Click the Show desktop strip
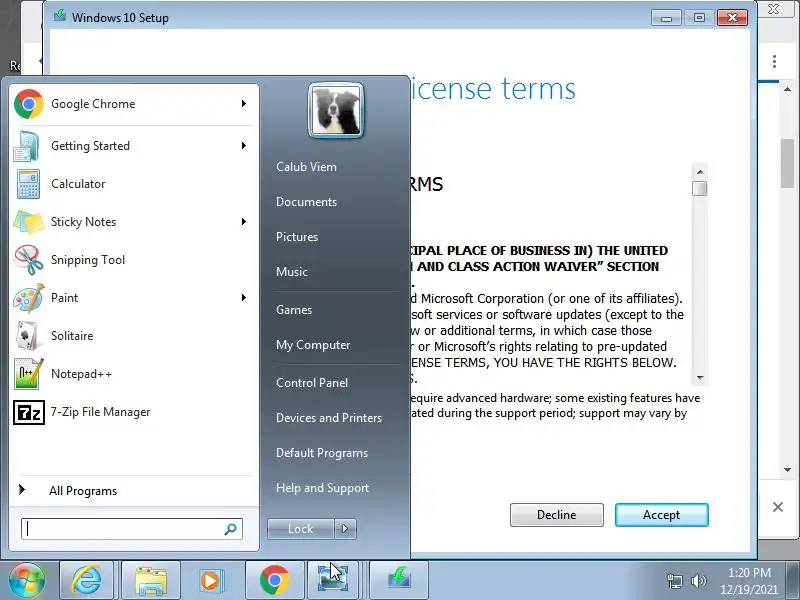This screenshot has width=800, height=600. click(793, 580)
